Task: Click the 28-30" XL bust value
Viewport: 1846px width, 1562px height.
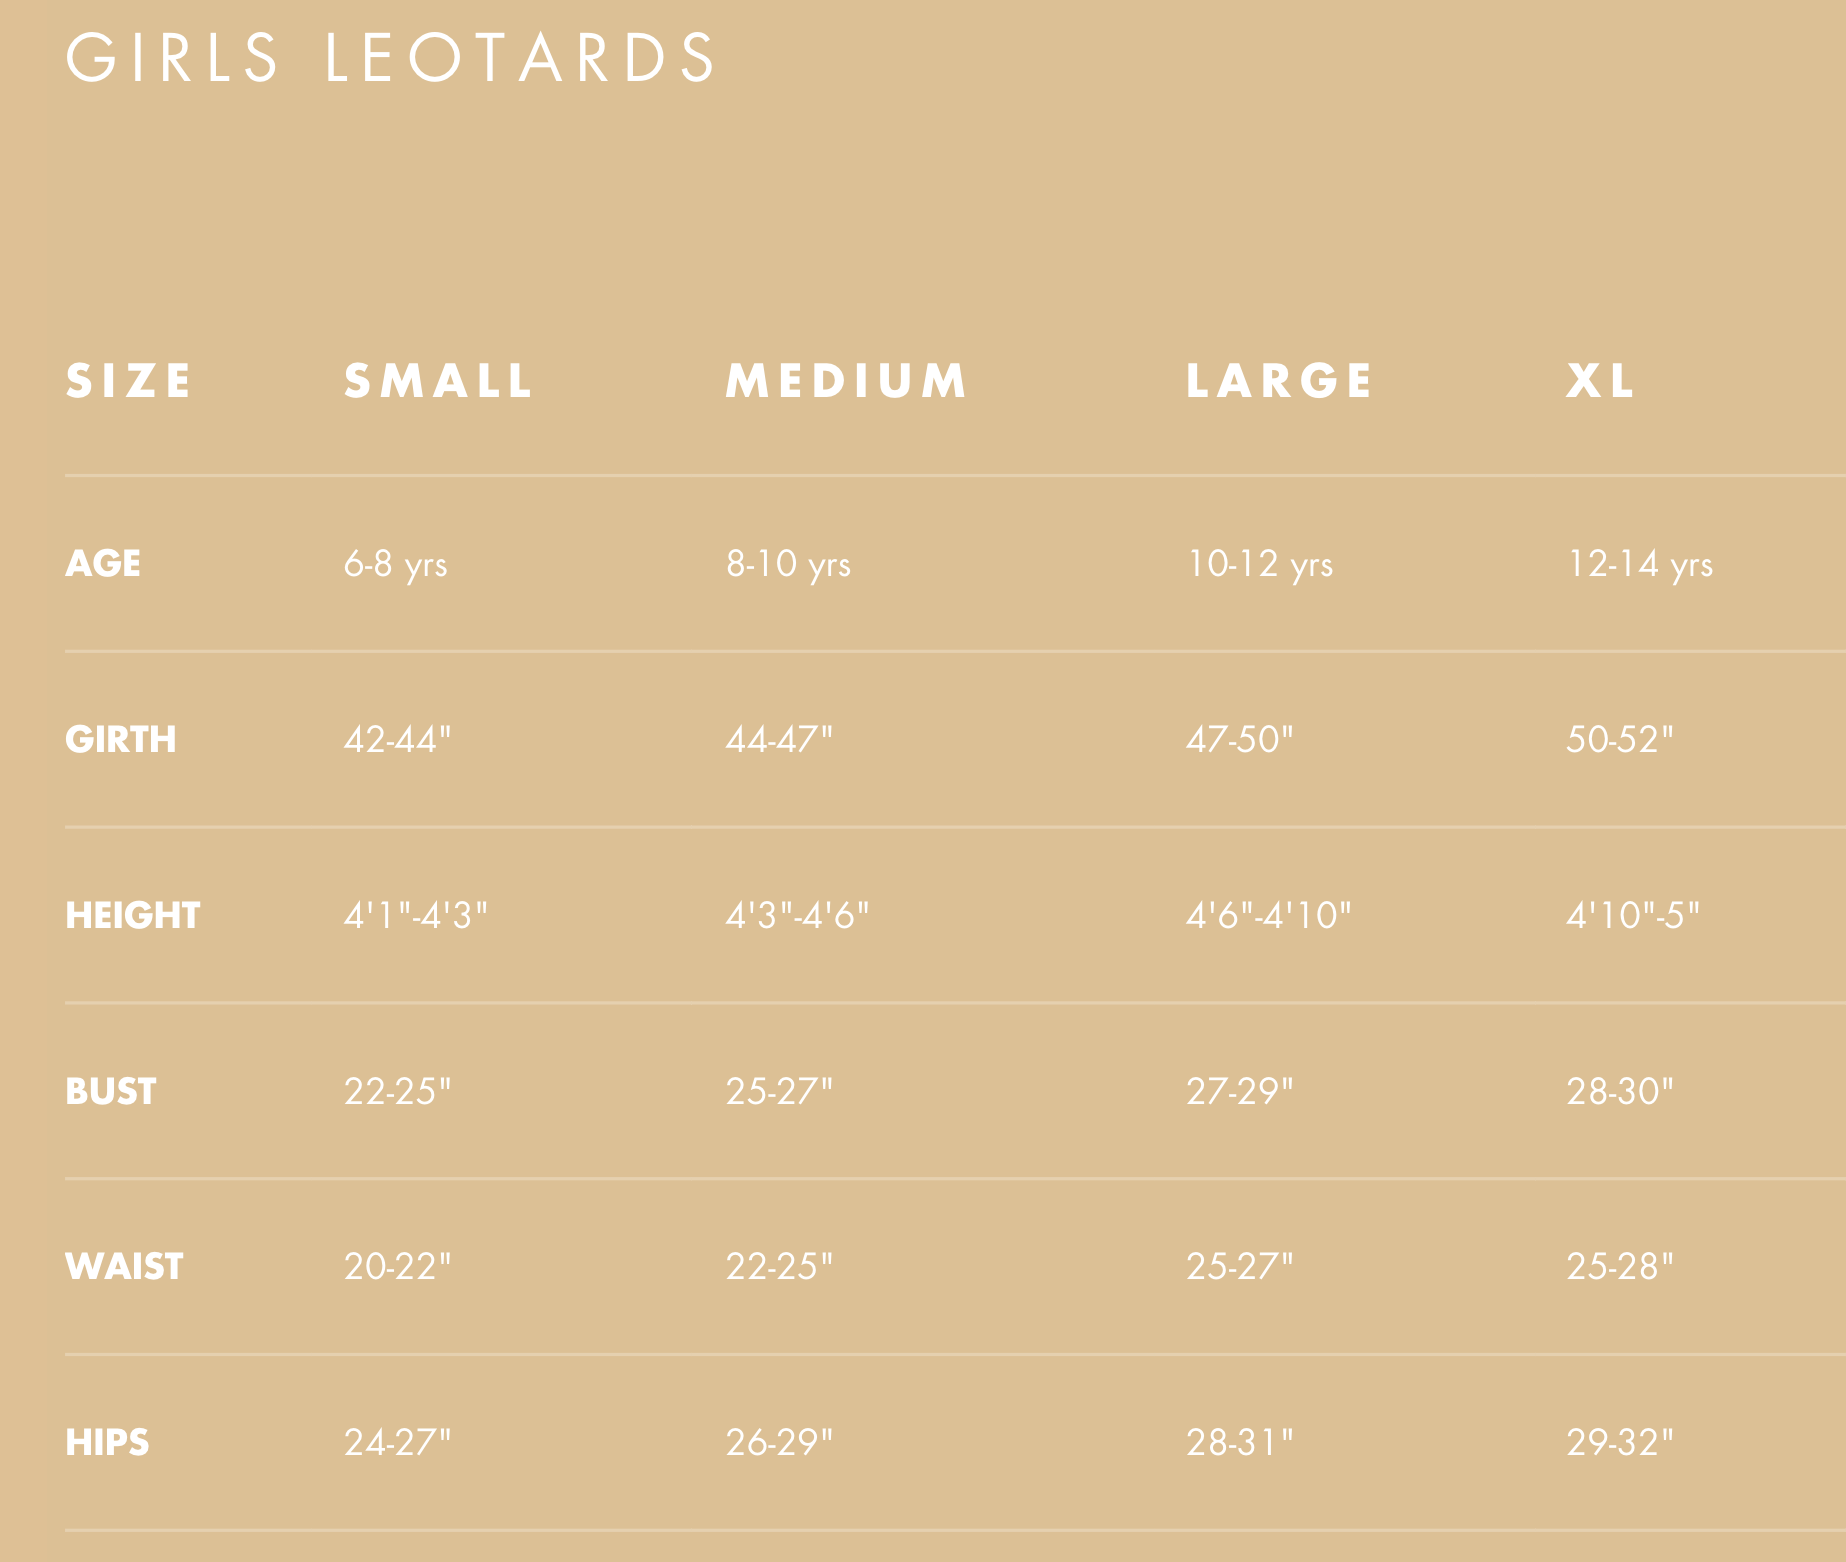Action: [1619, 1091]
